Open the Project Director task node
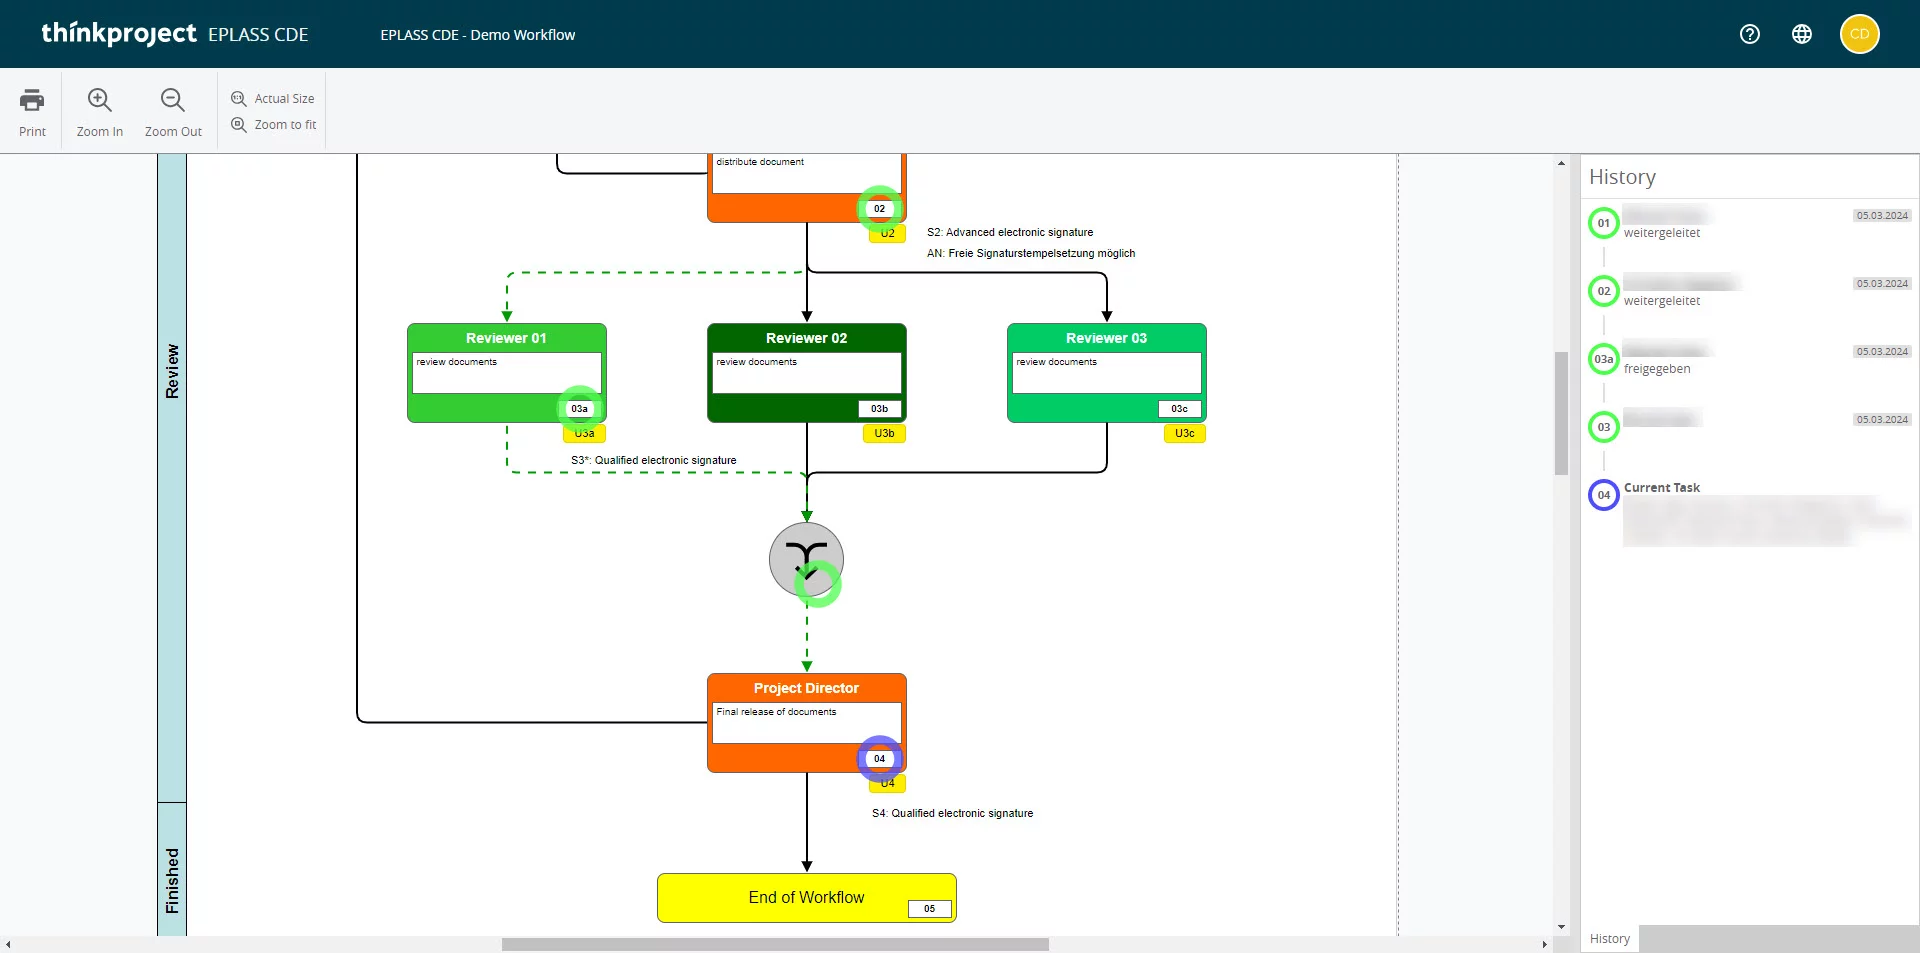1920x953 pixels. 806,722
